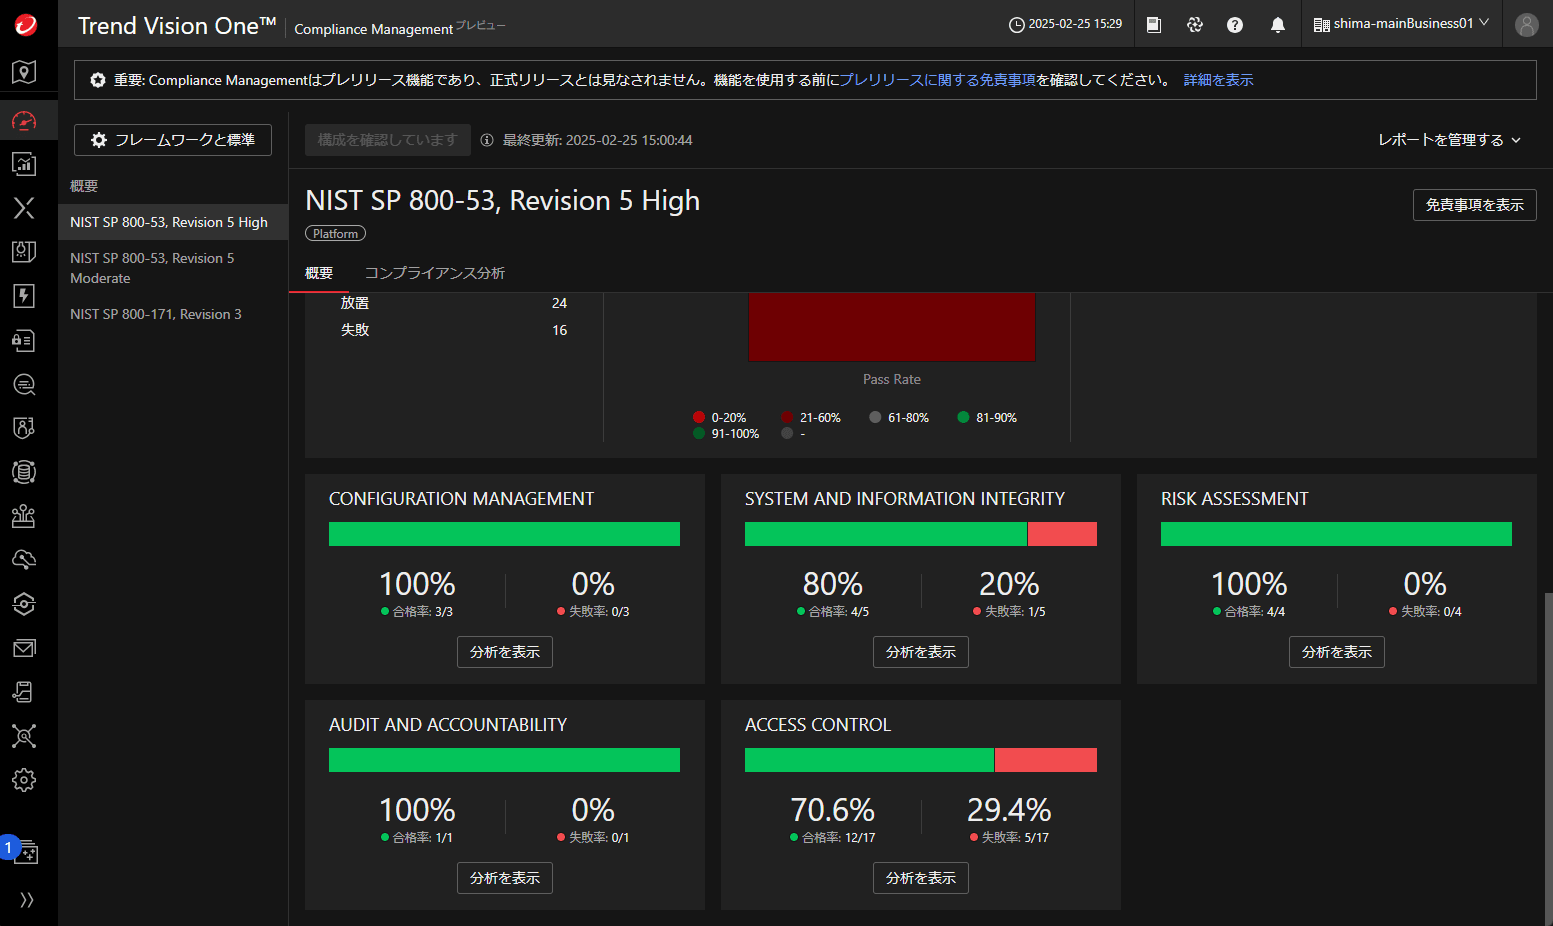Open the lightning bolt sidebar icon
Image resolution: width=1553 pixels, height=926 pixels.
click(24, 296)
